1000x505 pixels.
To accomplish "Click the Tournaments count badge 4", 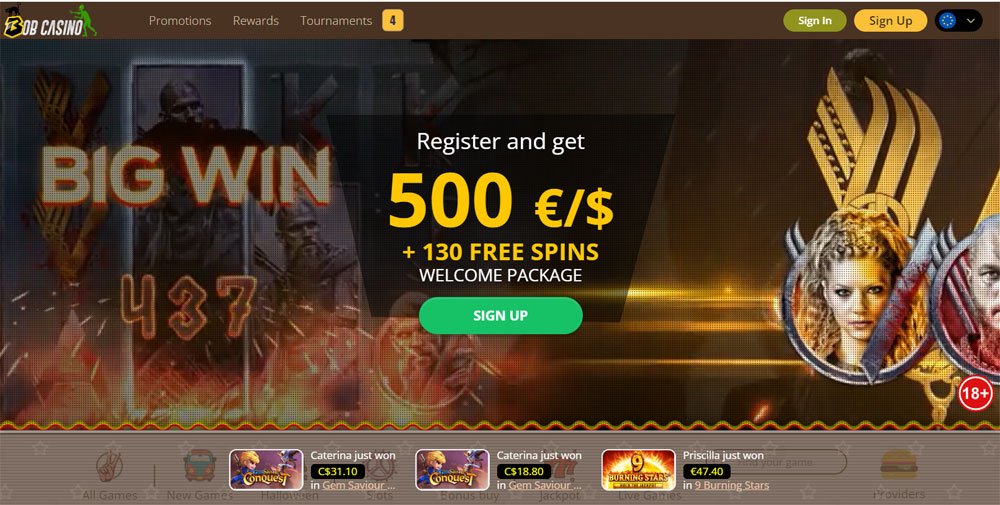I will (x=392, y=20).
